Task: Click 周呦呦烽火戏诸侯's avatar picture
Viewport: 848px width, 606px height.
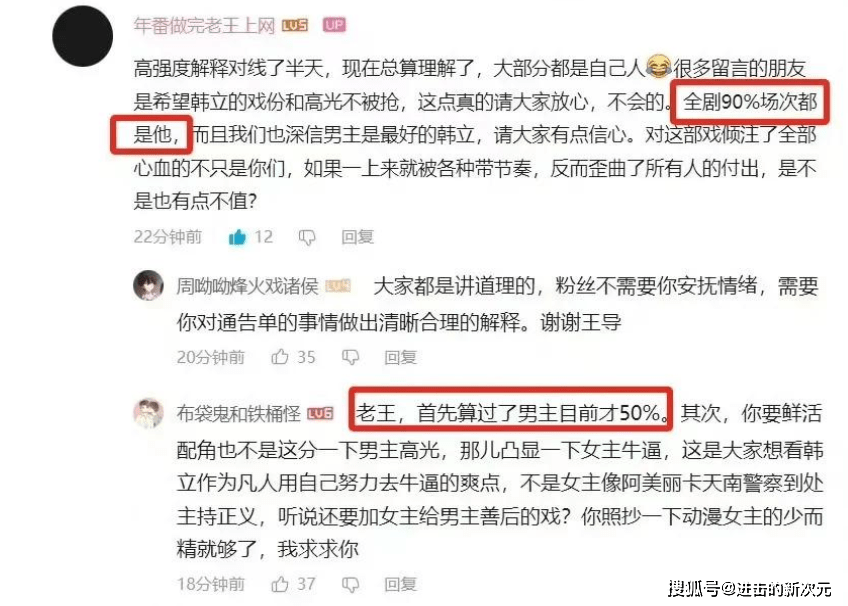Action: pos(149,285)
